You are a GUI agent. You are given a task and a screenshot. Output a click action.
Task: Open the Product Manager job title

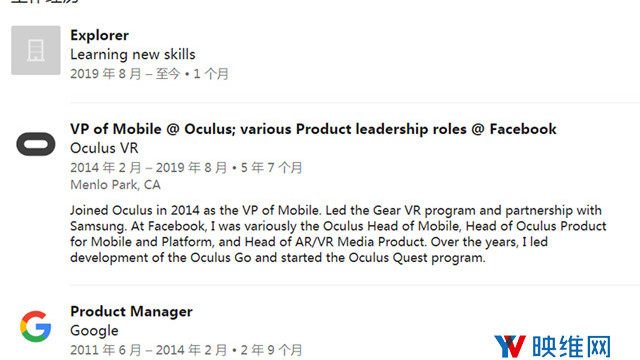[131, 311]
